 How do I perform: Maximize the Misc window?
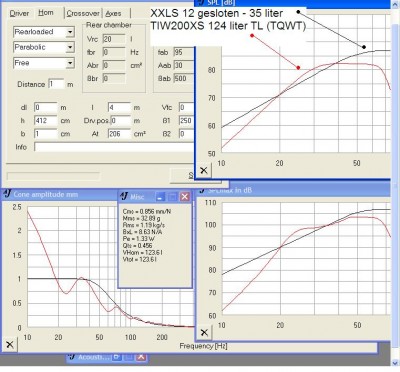pos(172,197)
